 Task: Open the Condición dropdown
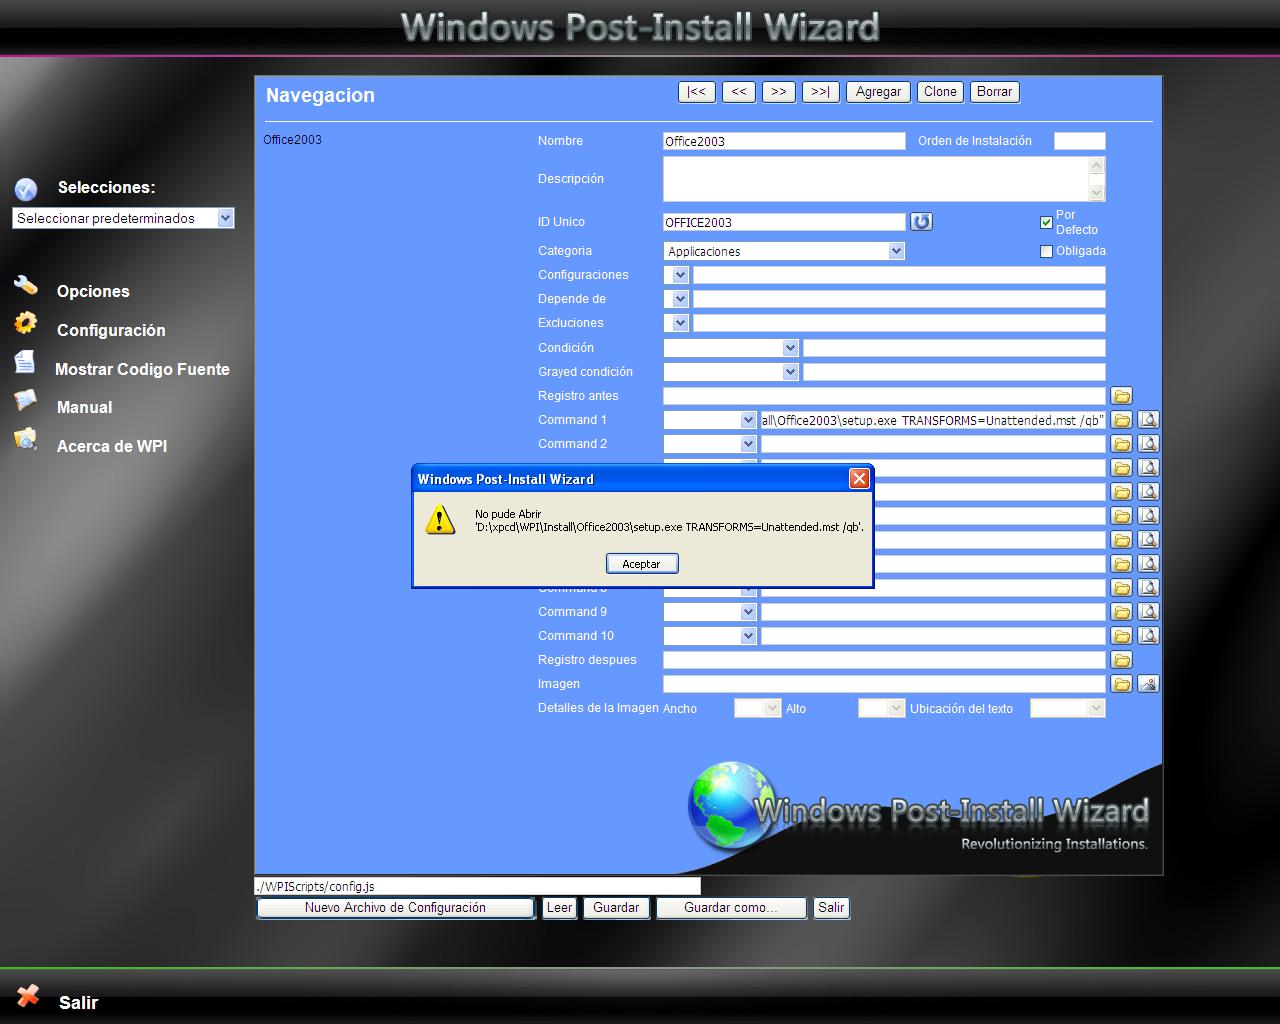coord(731,348)
